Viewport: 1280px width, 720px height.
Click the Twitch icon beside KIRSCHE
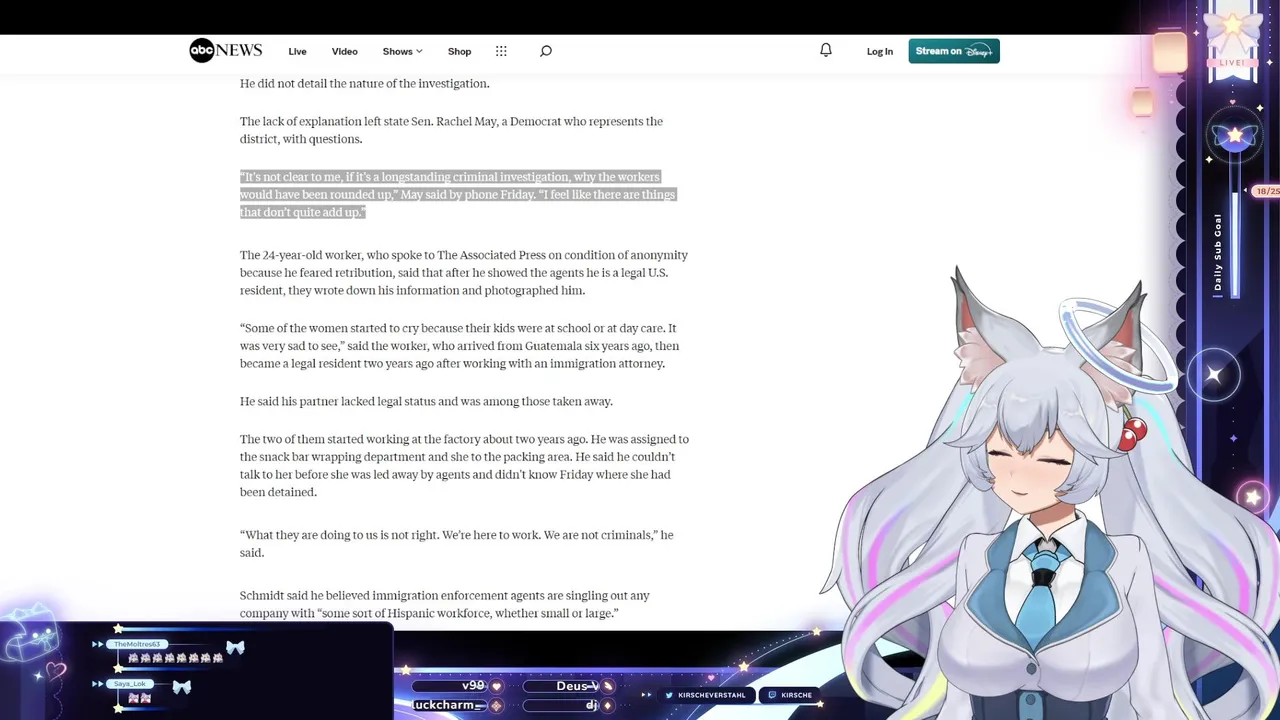772,695
